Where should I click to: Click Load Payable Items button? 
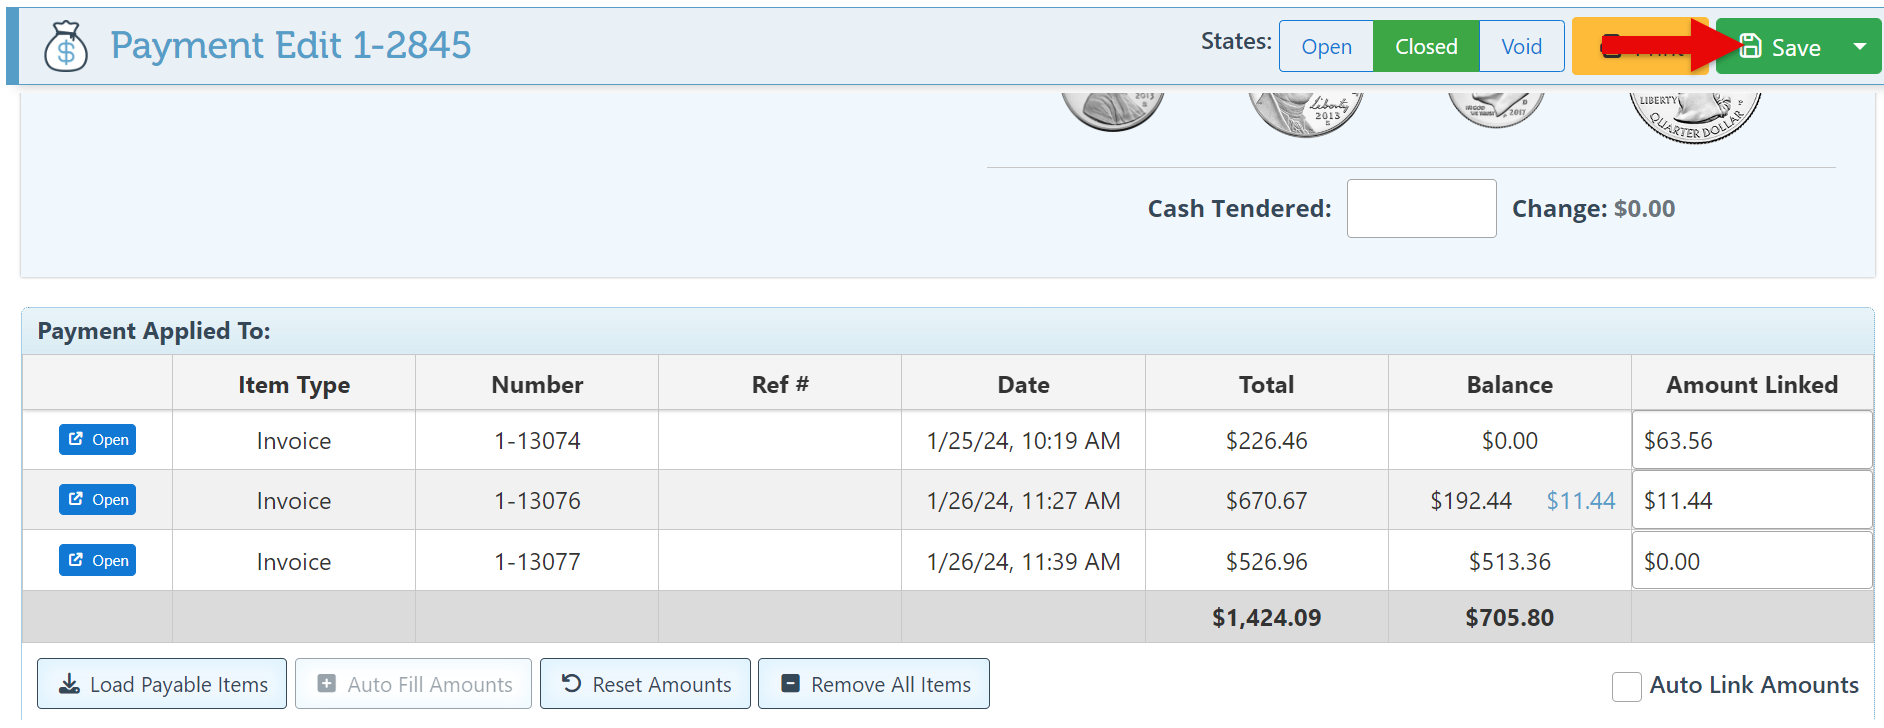tap(162, 684)
